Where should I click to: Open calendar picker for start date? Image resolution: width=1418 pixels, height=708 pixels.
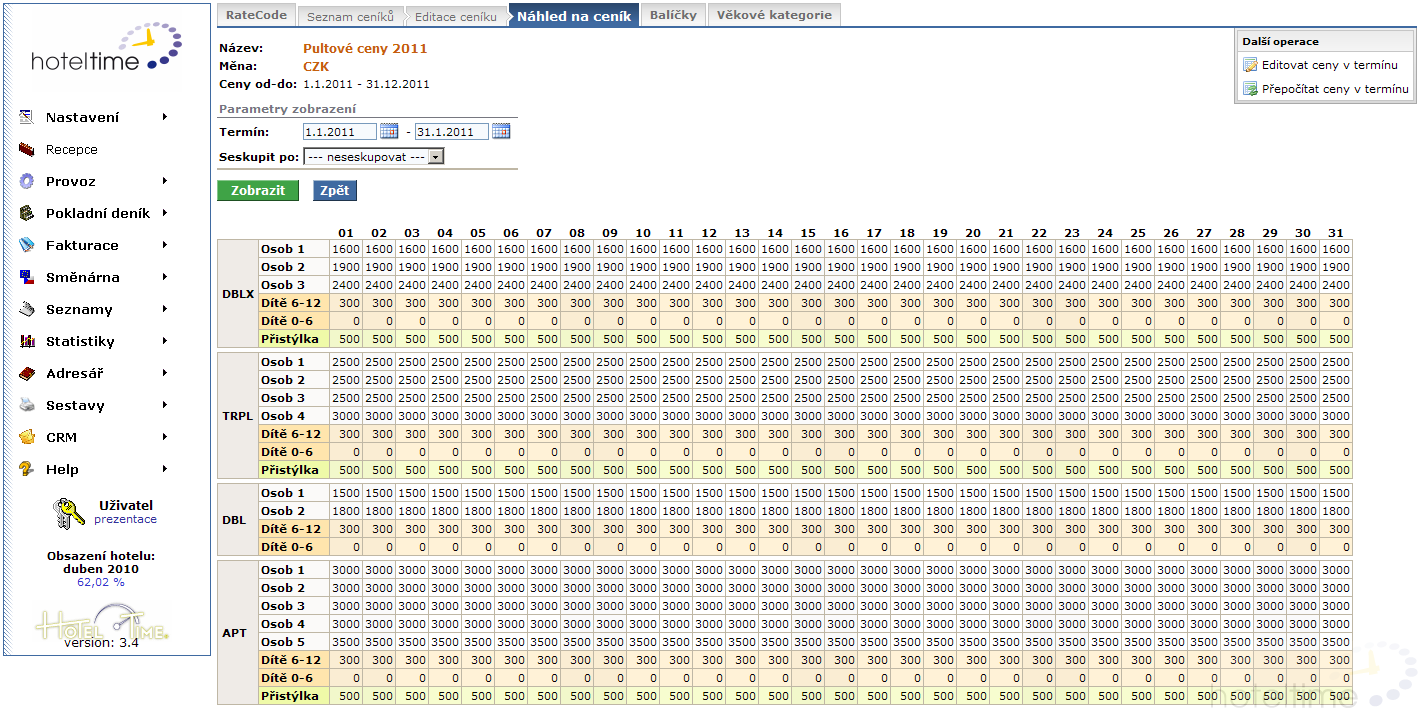point(389,131)
